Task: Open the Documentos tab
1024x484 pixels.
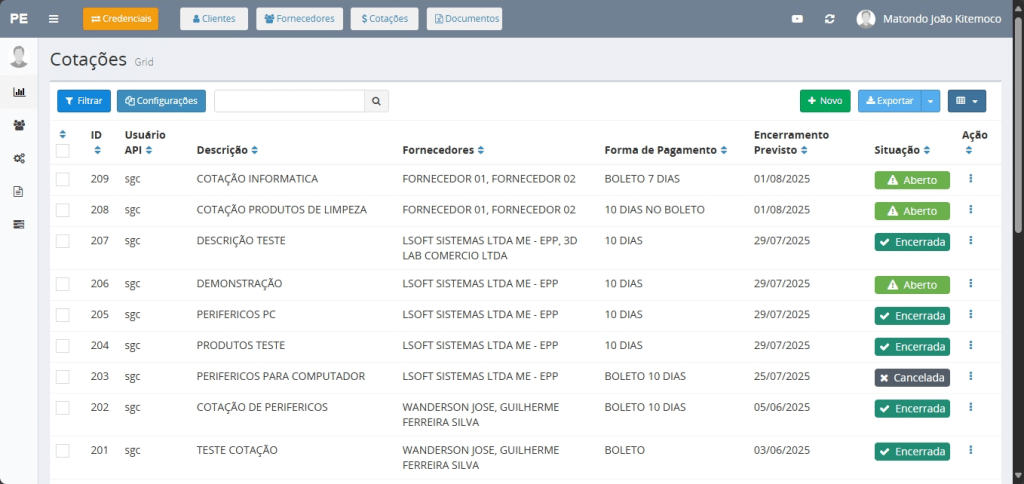Action: point(464,19)
